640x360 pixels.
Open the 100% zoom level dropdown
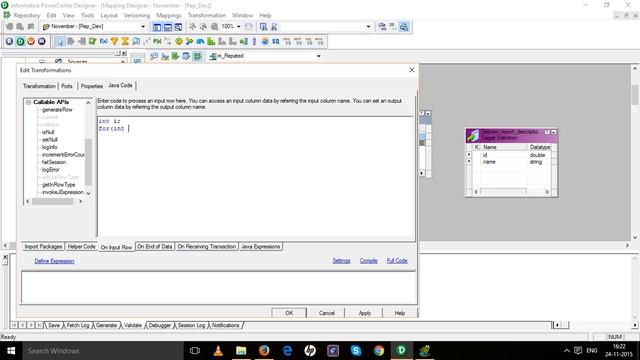pos(239,27)
